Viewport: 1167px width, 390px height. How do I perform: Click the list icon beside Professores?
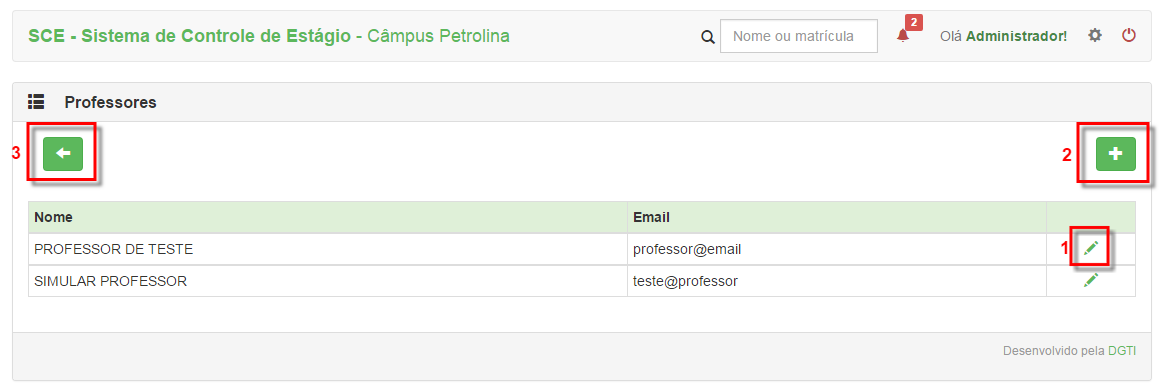[x=36, y=102]
